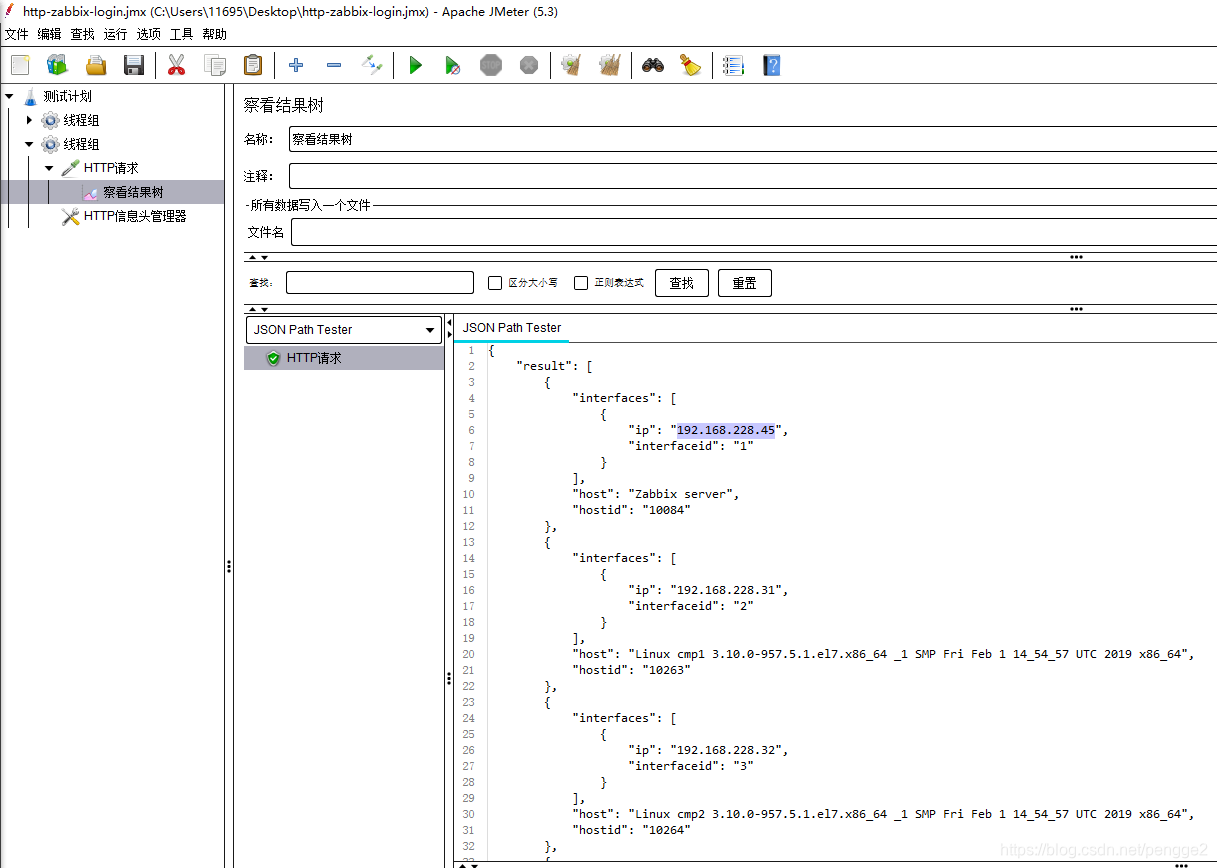This screenshot has width=1217, height=868.
Task: Open the 文件 menu
Action: pos(17,34)
